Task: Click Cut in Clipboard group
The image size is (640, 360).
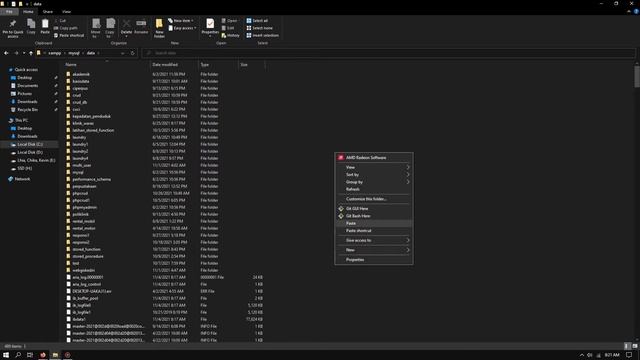Action: [x=60, y=20]
